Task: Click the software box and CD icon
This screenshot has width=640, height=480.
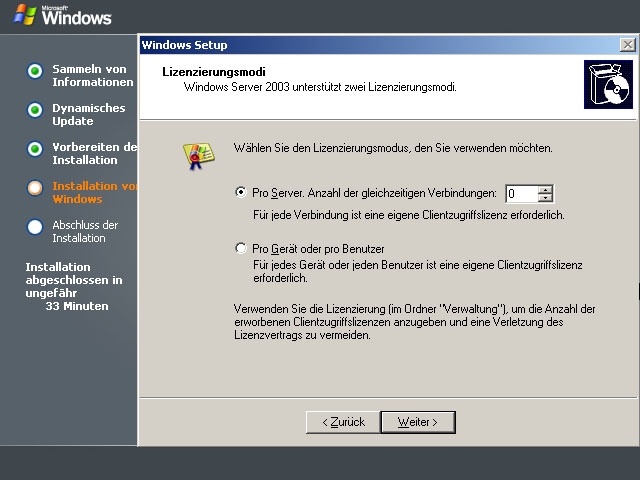Action: tap(605, 83)
